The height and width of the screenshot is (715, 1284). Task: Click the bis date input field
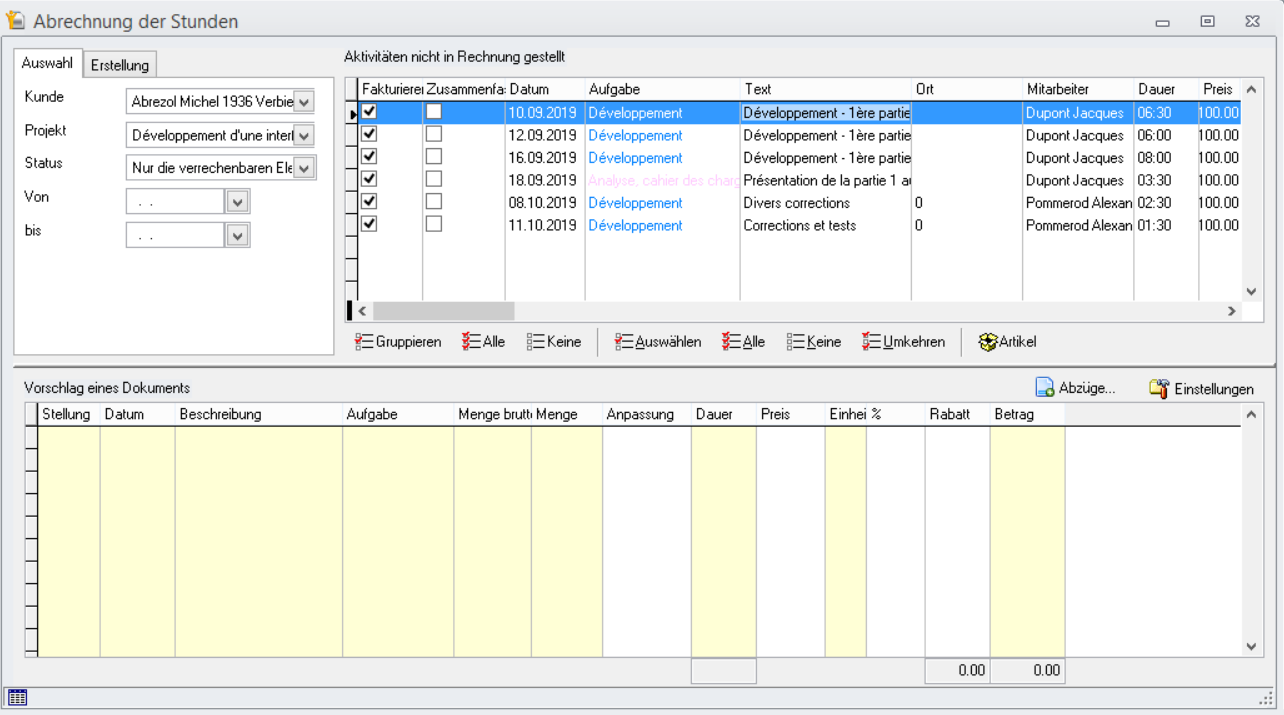click(x=176, y=235)
